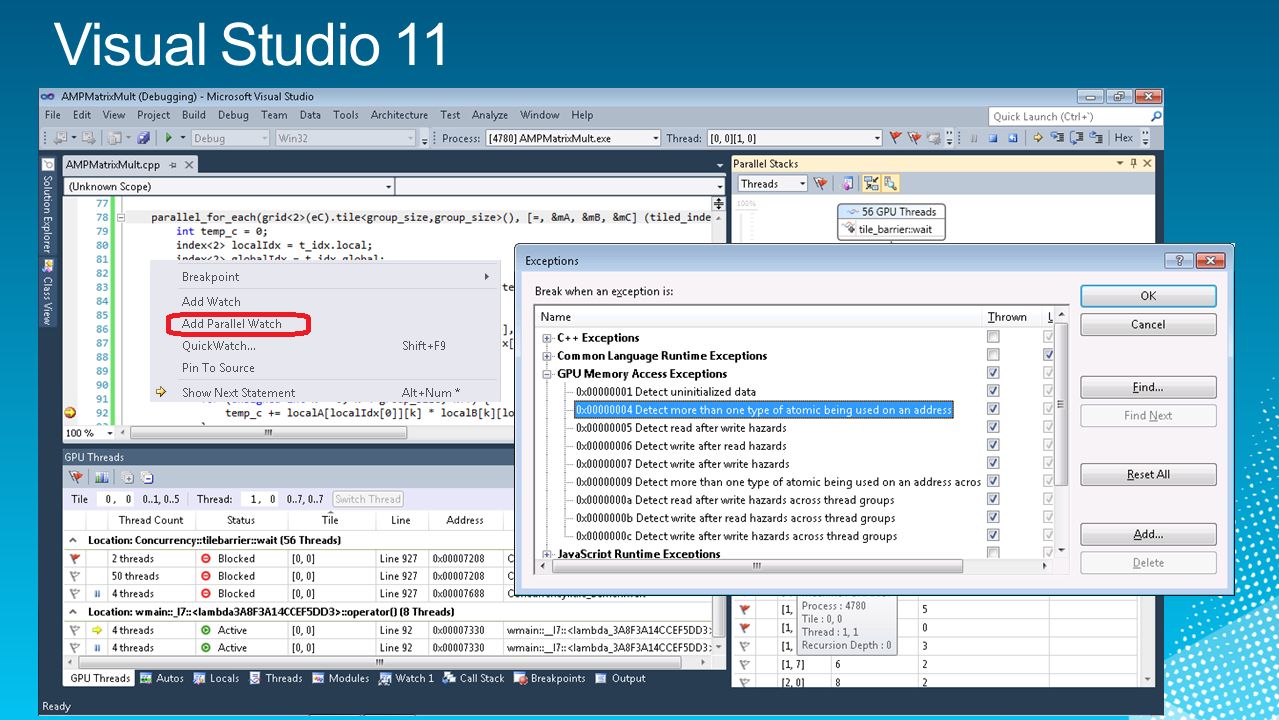The width and height of the screenshot is (1279, 720).
Task: Open the Analyze menu
Action: click(490, 115)
